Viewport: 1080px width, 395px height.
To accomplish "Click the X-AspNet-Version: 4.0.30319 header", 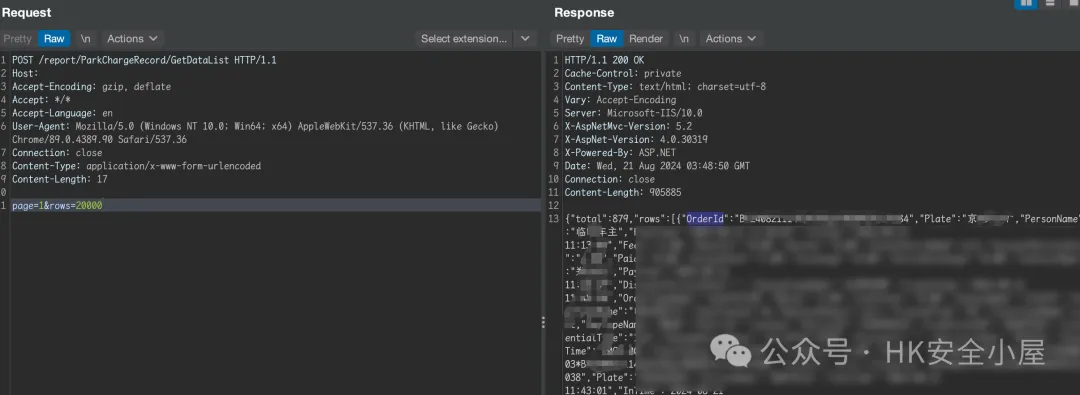I will (x=636, y=139).
